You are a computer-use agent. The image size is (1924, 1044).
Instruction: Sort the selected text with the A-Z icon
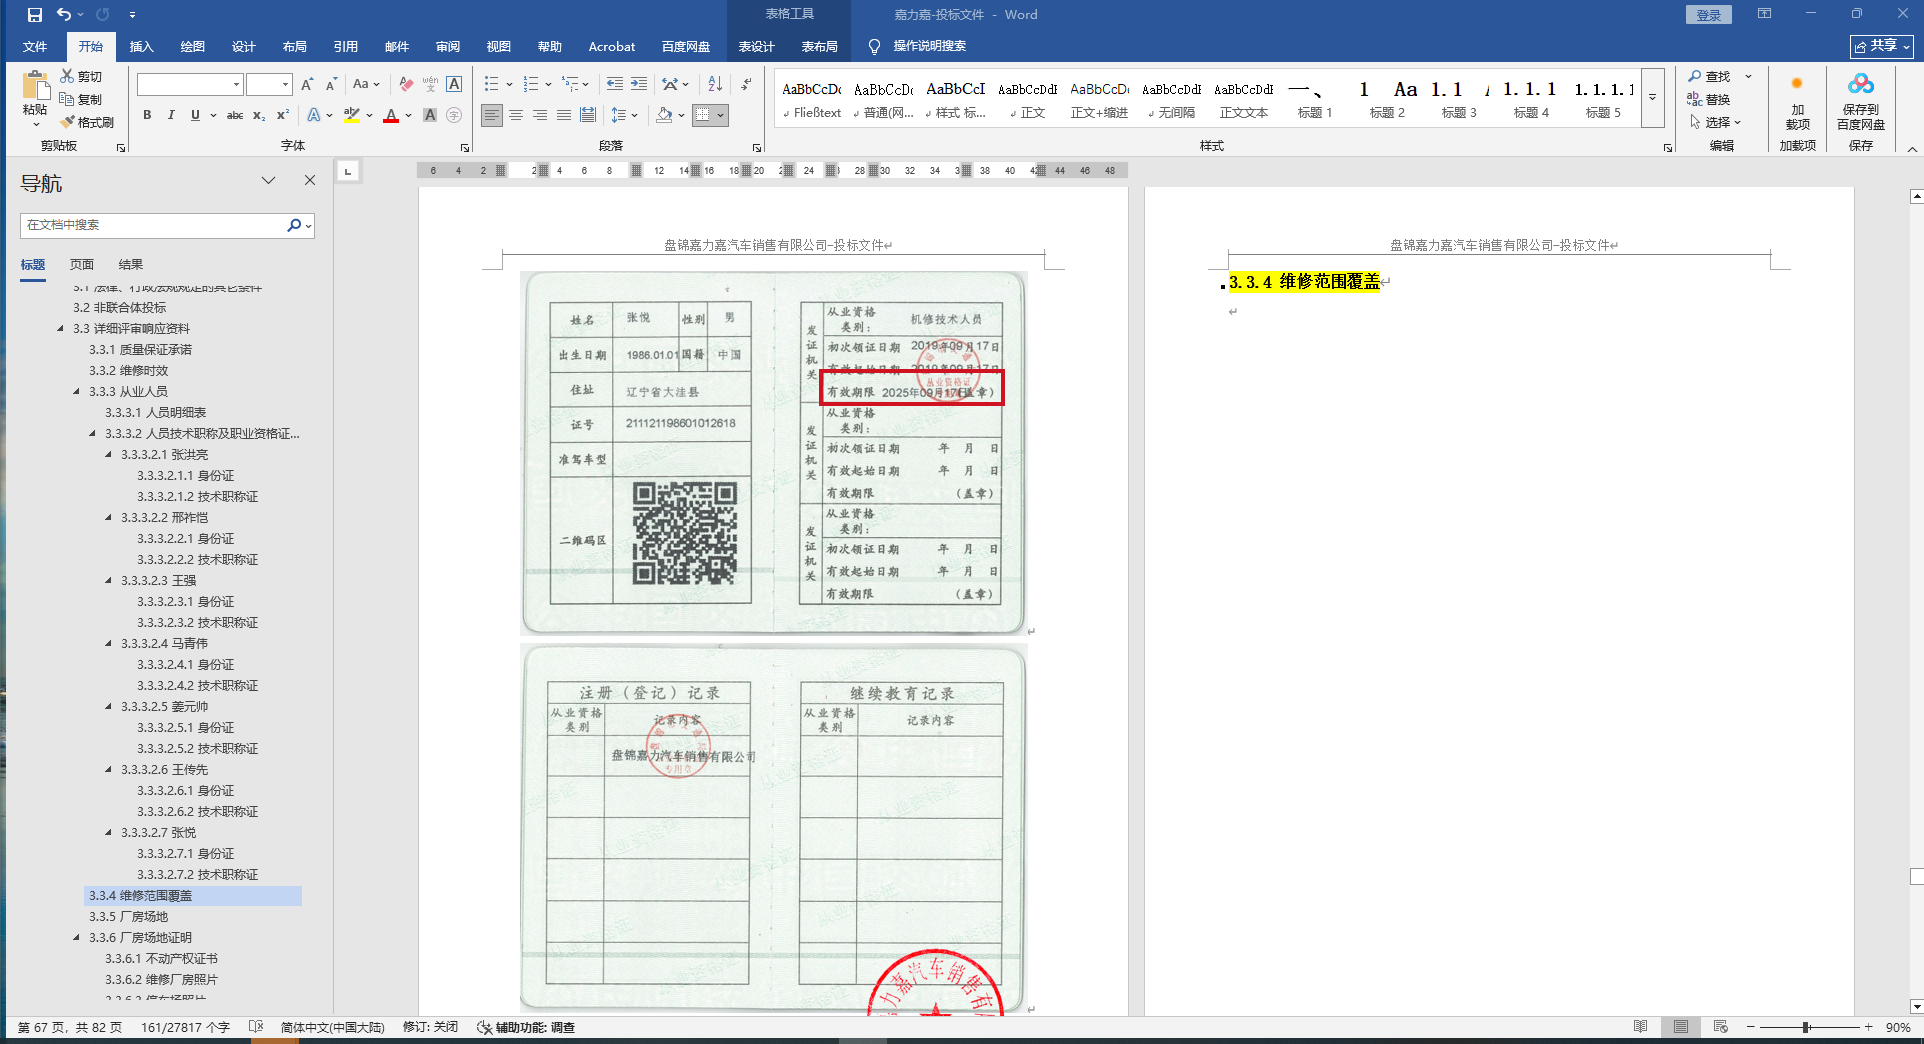tap(715, 84)
